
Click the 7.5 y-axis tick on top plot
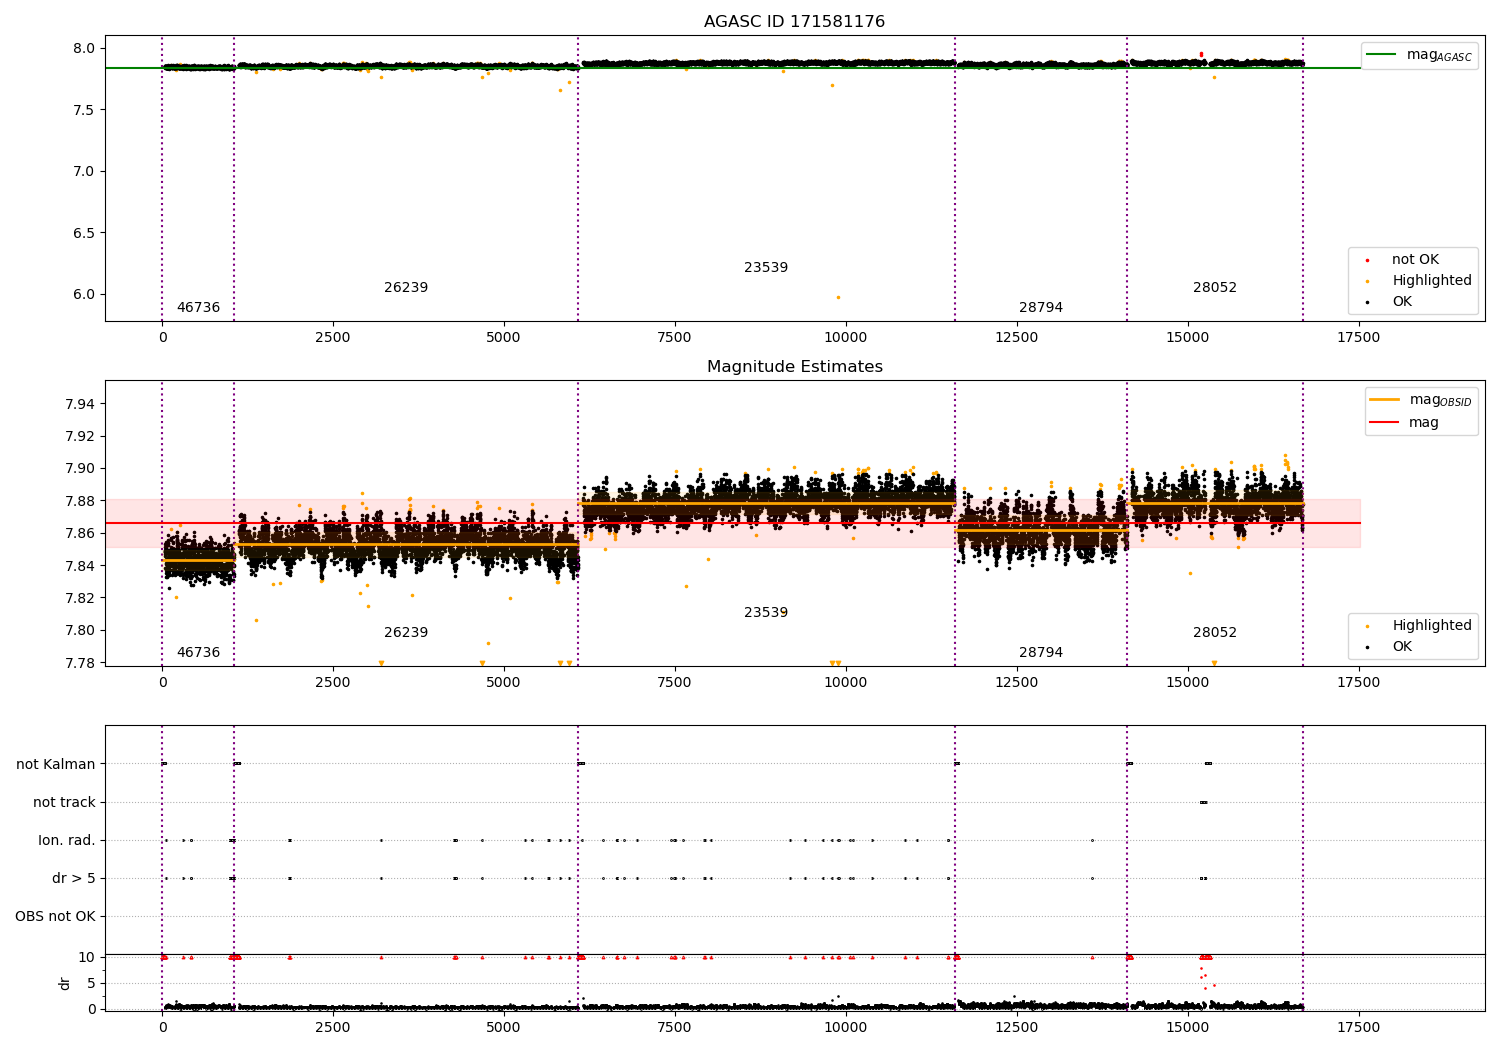click(84, 110)
